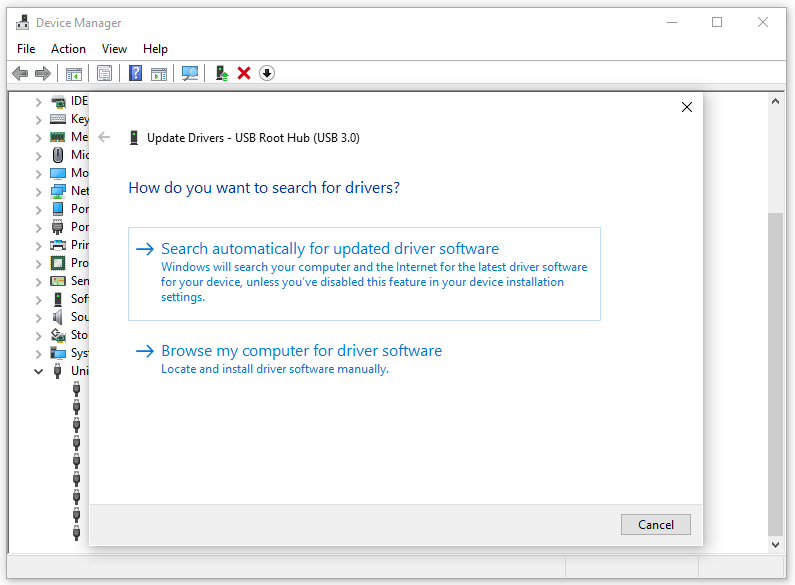Viewport: 795px width, 585px height.
Task: Choose Search automatically for updated driver software
Action: click(x=329, y=249)
